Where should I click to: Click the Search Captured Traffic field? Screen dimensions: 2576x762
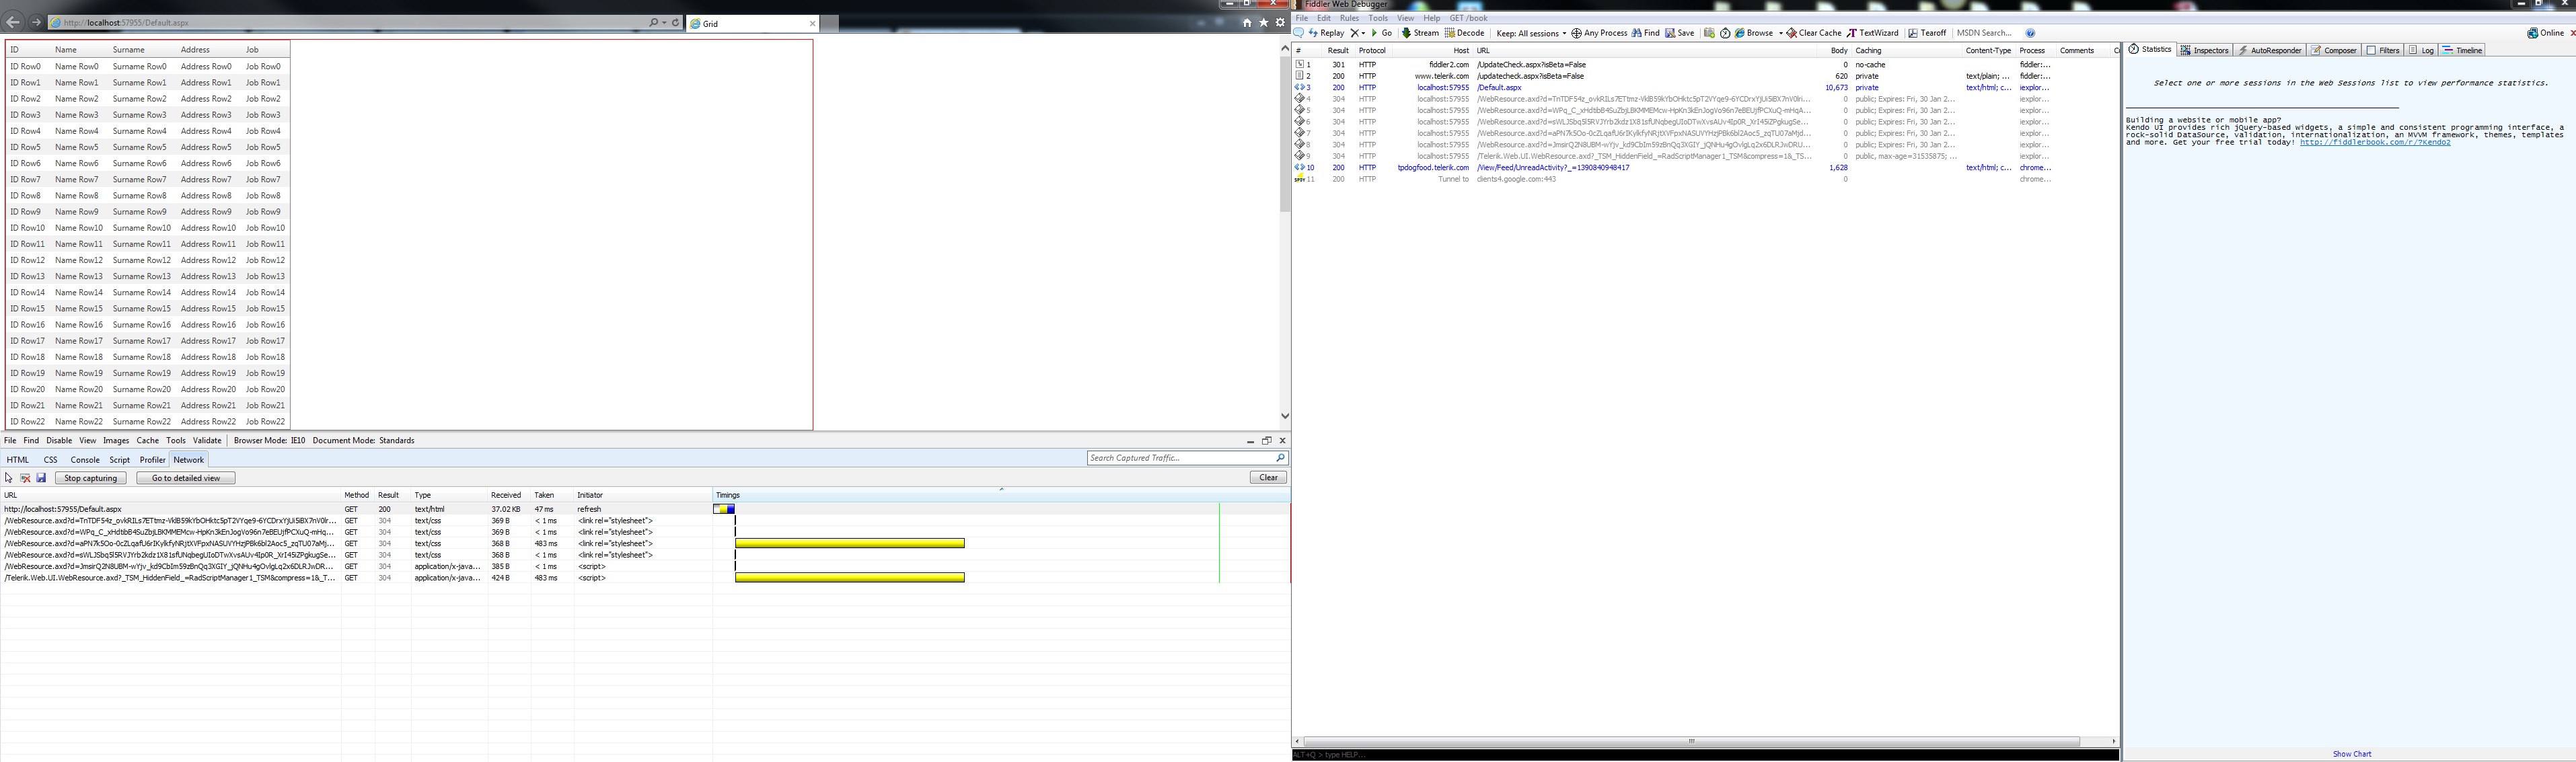pyautogui.click(x=1180, y=458)
